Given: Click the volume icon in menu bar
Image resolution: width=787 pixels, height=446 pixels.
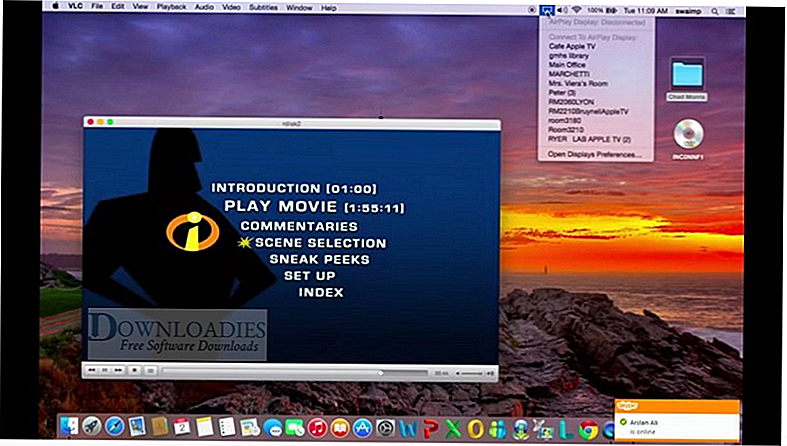Looking at the screenshot, I should coord(563,10).
